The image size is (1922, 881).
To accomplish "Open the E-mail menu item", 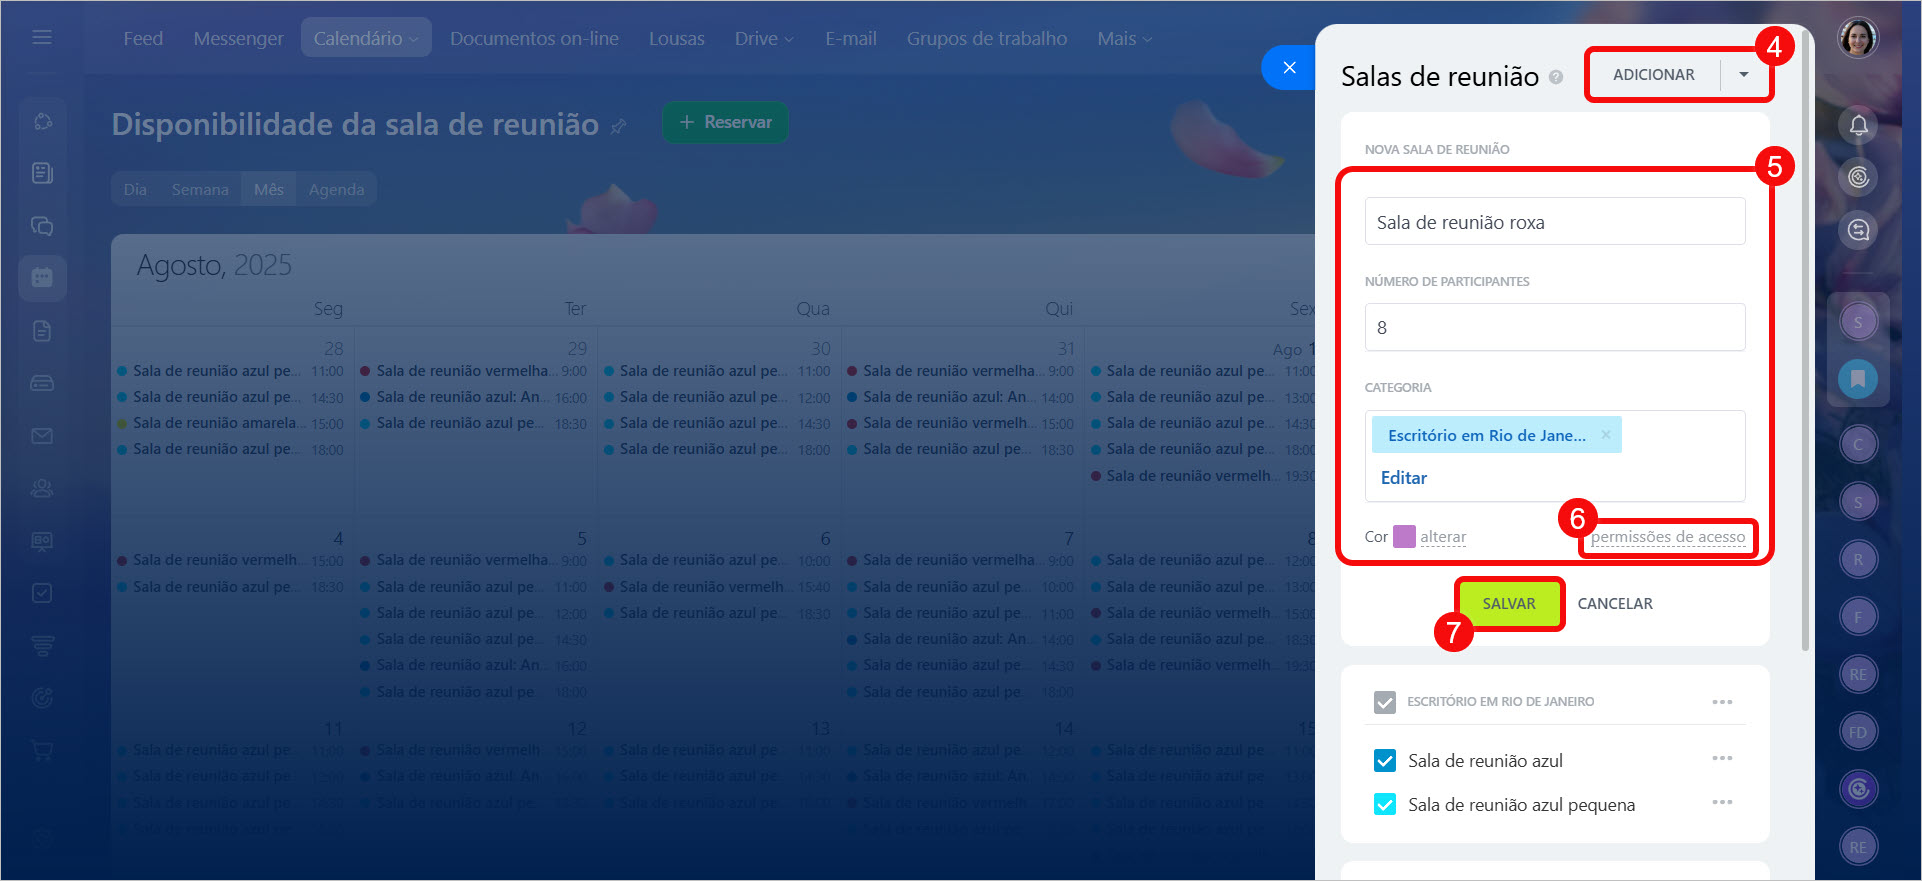I will tap(851, 38).
